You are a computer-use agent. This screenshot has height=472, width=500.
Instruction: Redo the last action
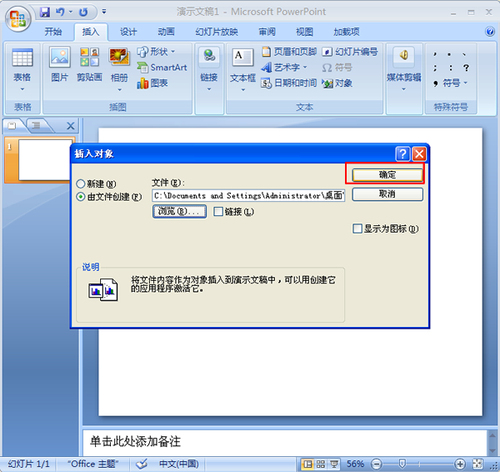point(83,12)
